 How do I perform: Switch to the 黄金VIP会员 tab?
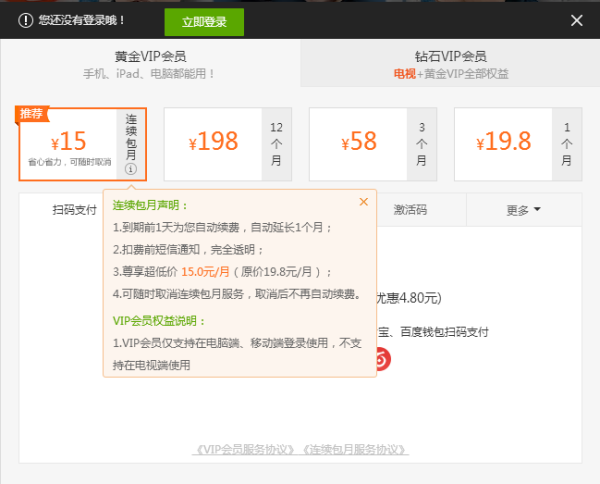(x=150, y=64)
